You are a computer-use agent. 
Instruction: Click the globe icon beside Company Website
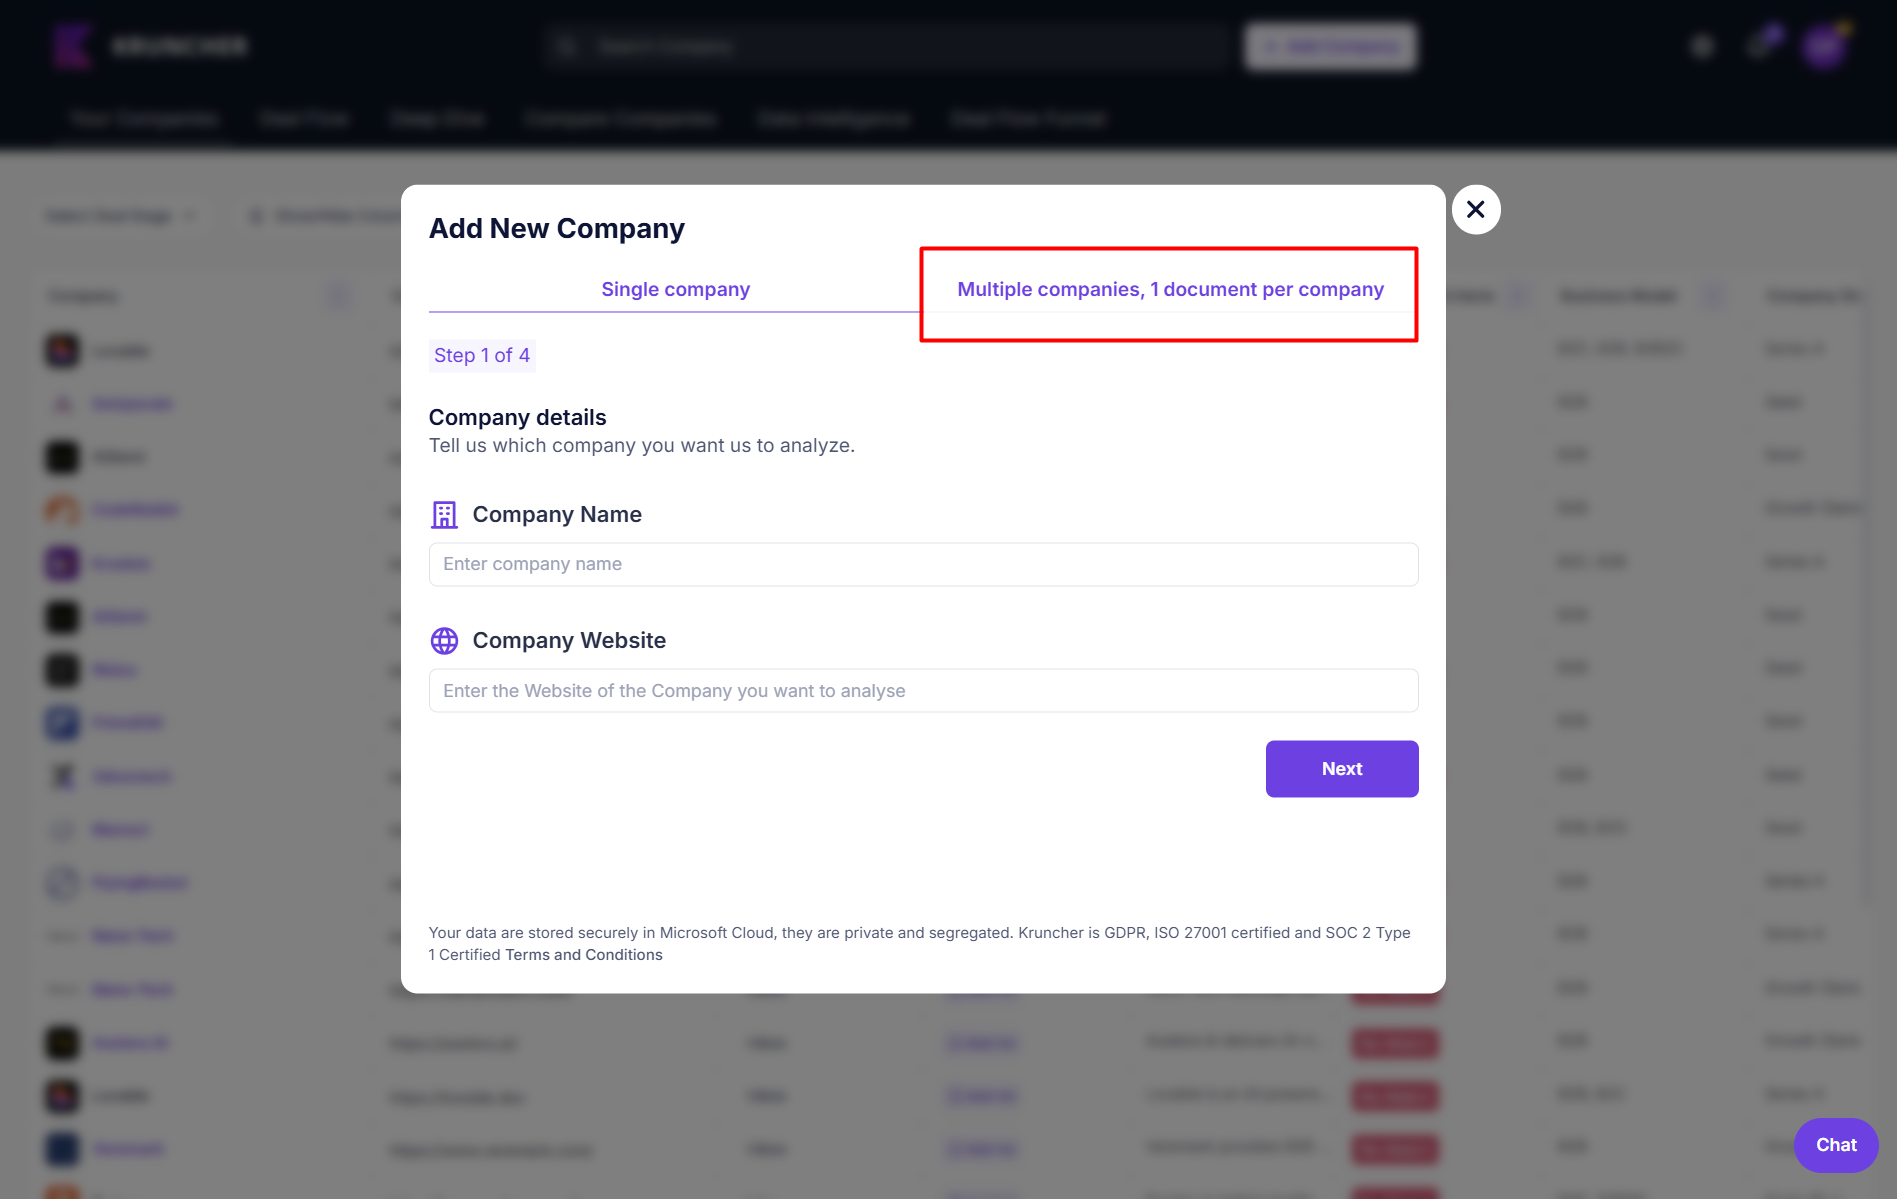point(444,641)
